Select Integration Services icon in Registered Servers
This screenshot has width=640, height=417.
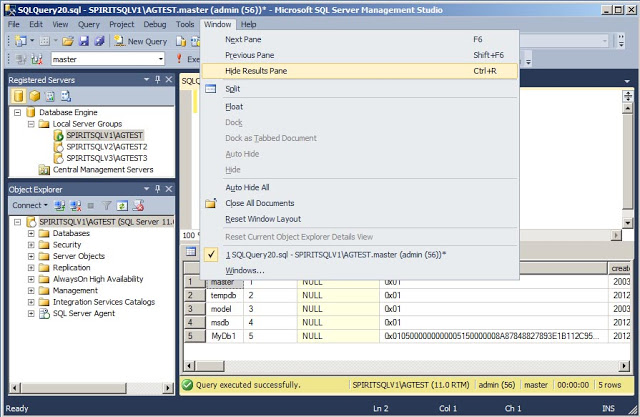pos(66,96)
